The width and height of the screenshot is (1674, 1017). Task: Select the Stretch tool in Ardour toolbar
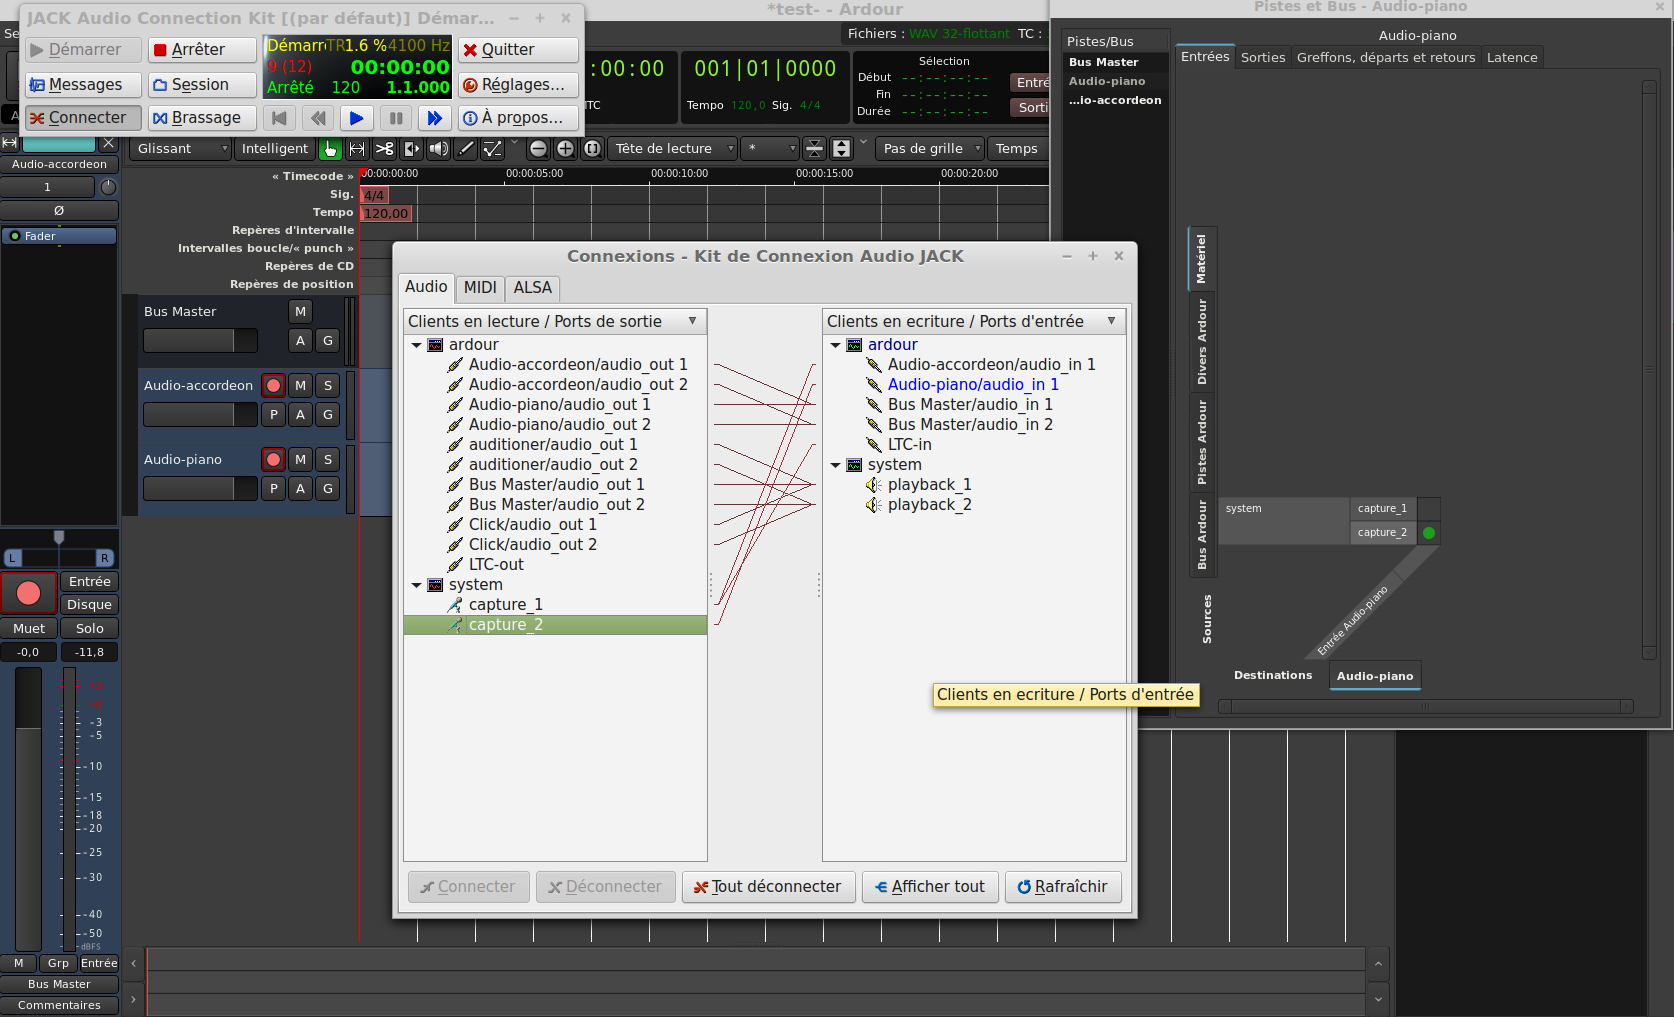(411, 149)
